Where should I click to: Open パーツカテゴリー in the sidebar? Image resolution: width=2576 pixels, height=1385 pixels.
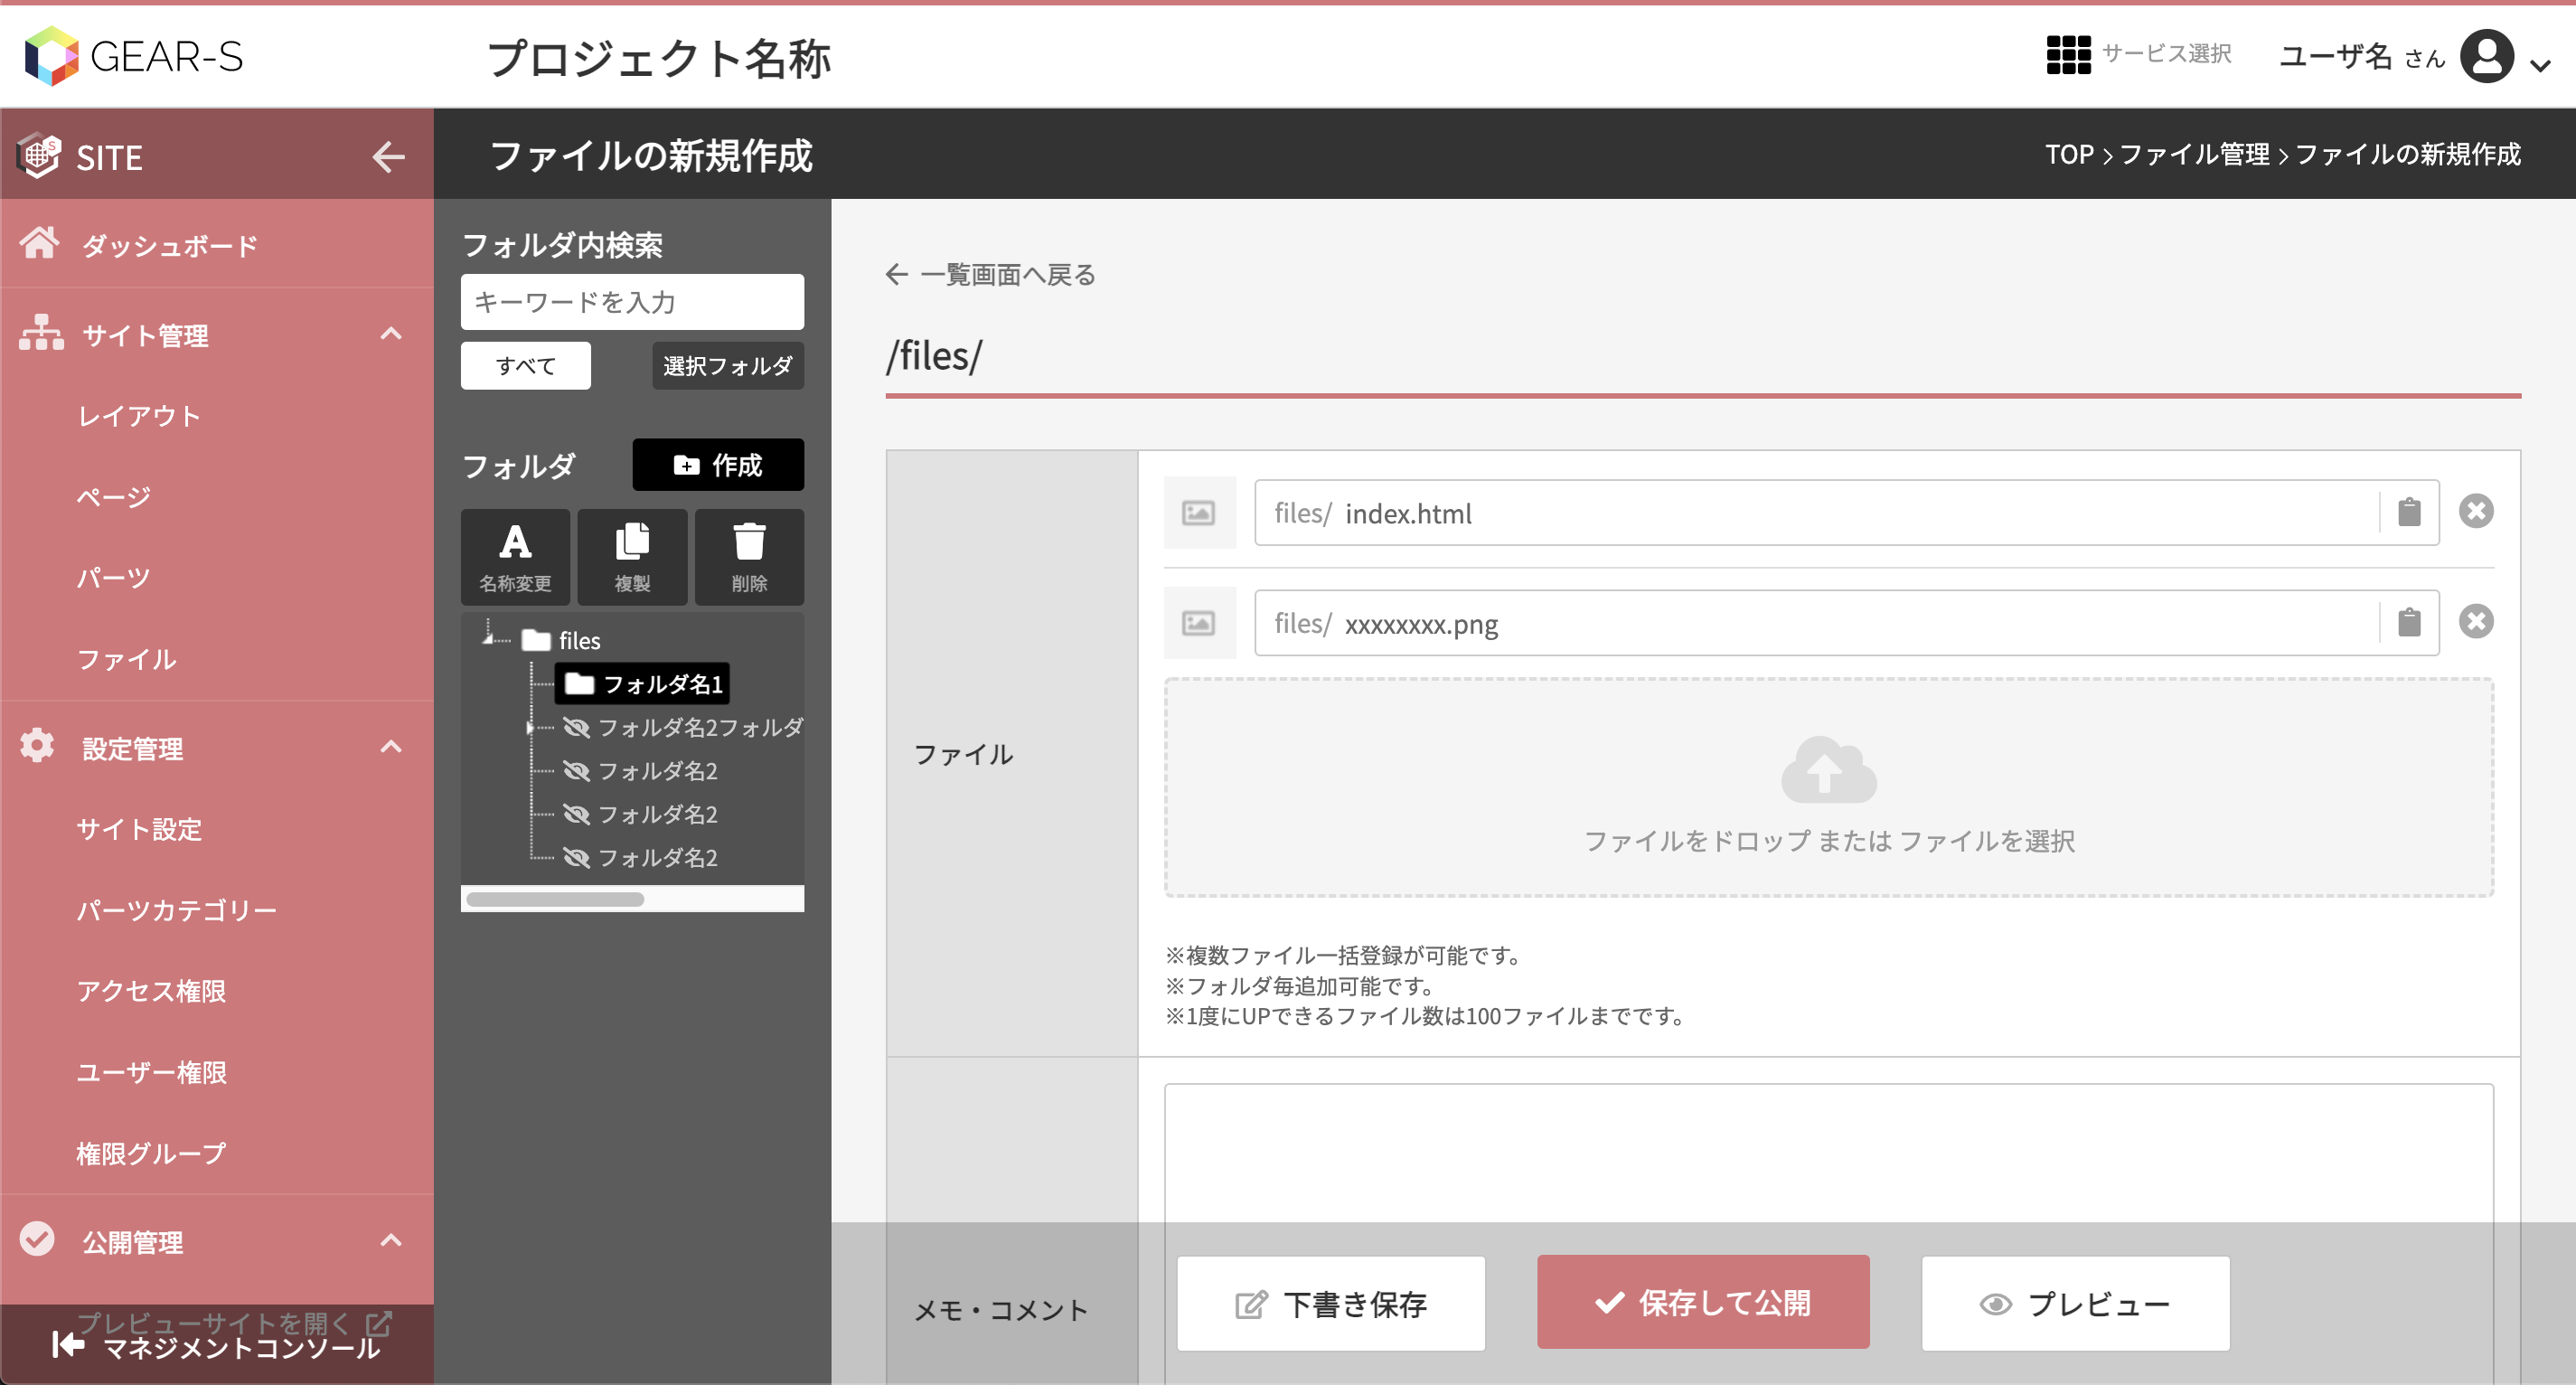click(177, 910)
